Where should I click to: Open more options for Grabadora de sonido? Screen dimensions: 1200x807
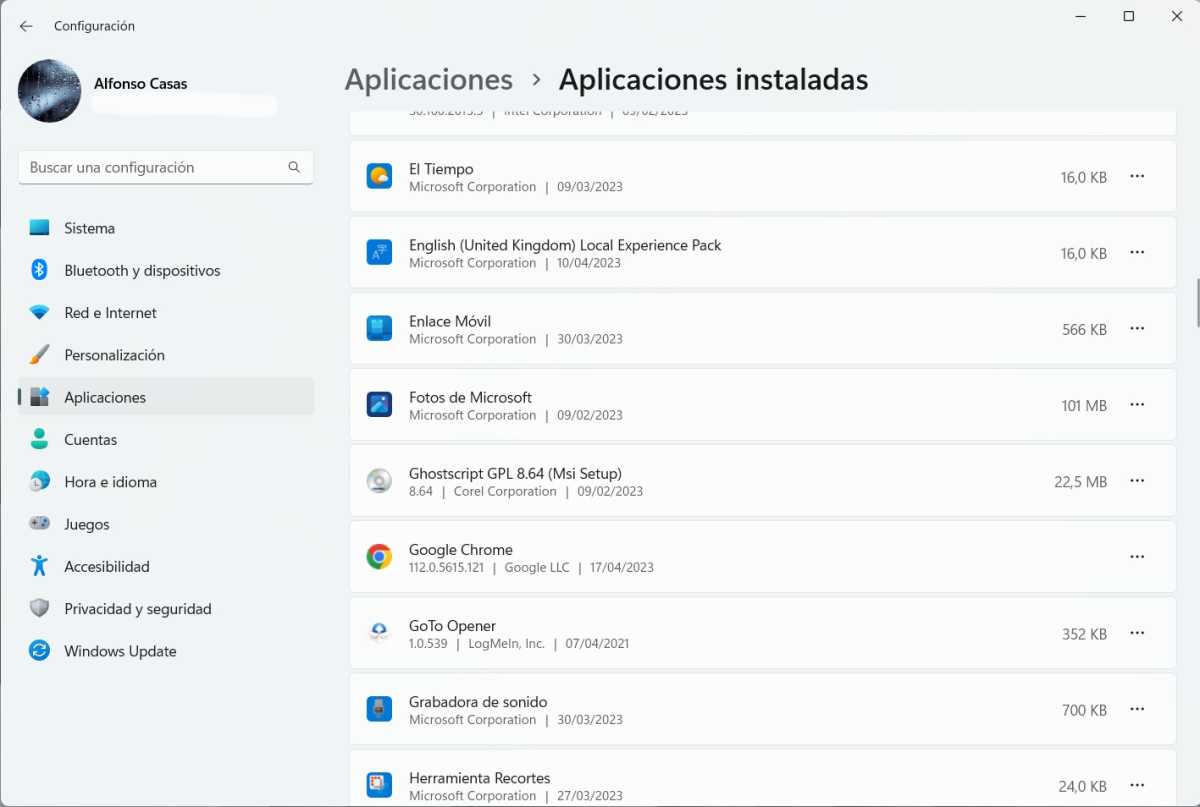(1137, 708)
